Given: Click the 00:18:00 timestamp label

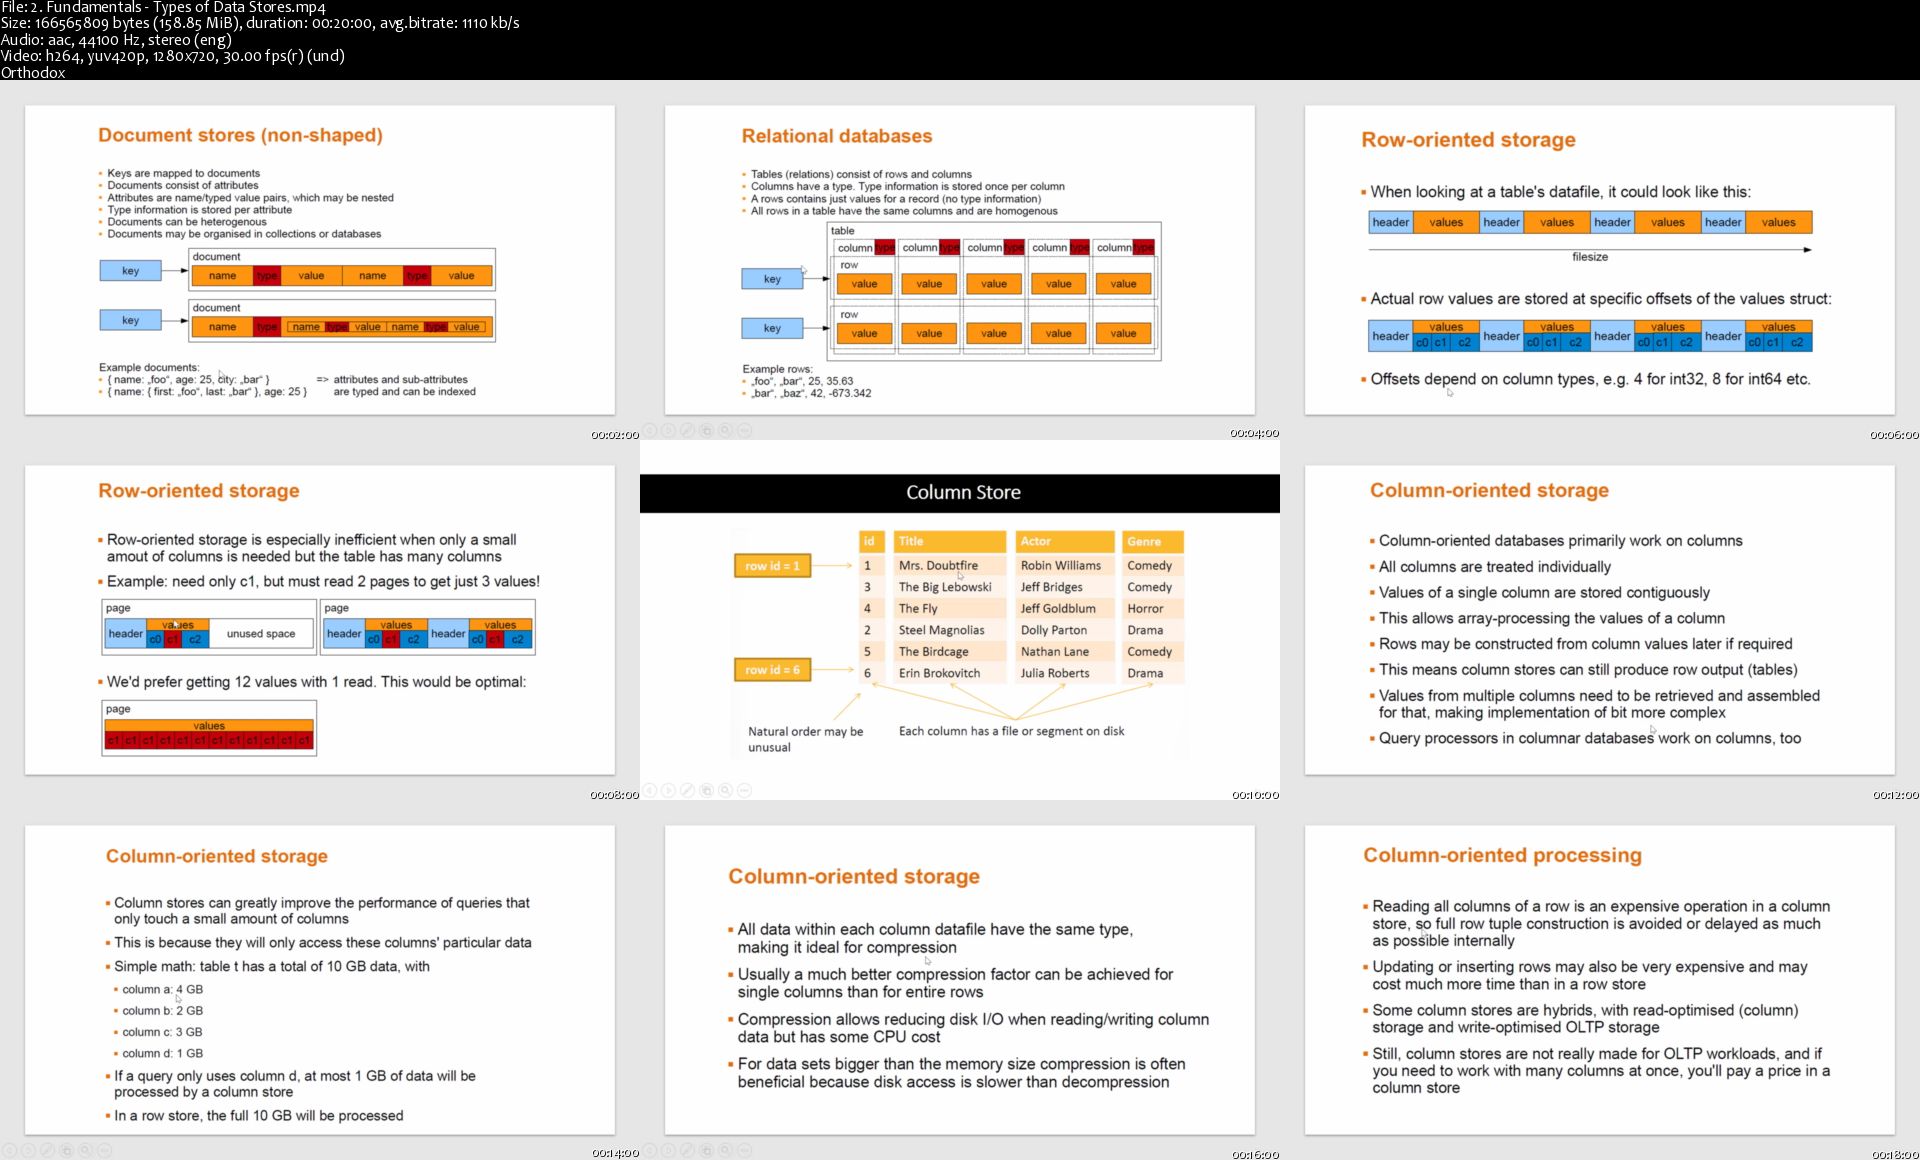Looking at the screenshot, I should coord(1895,1154).
